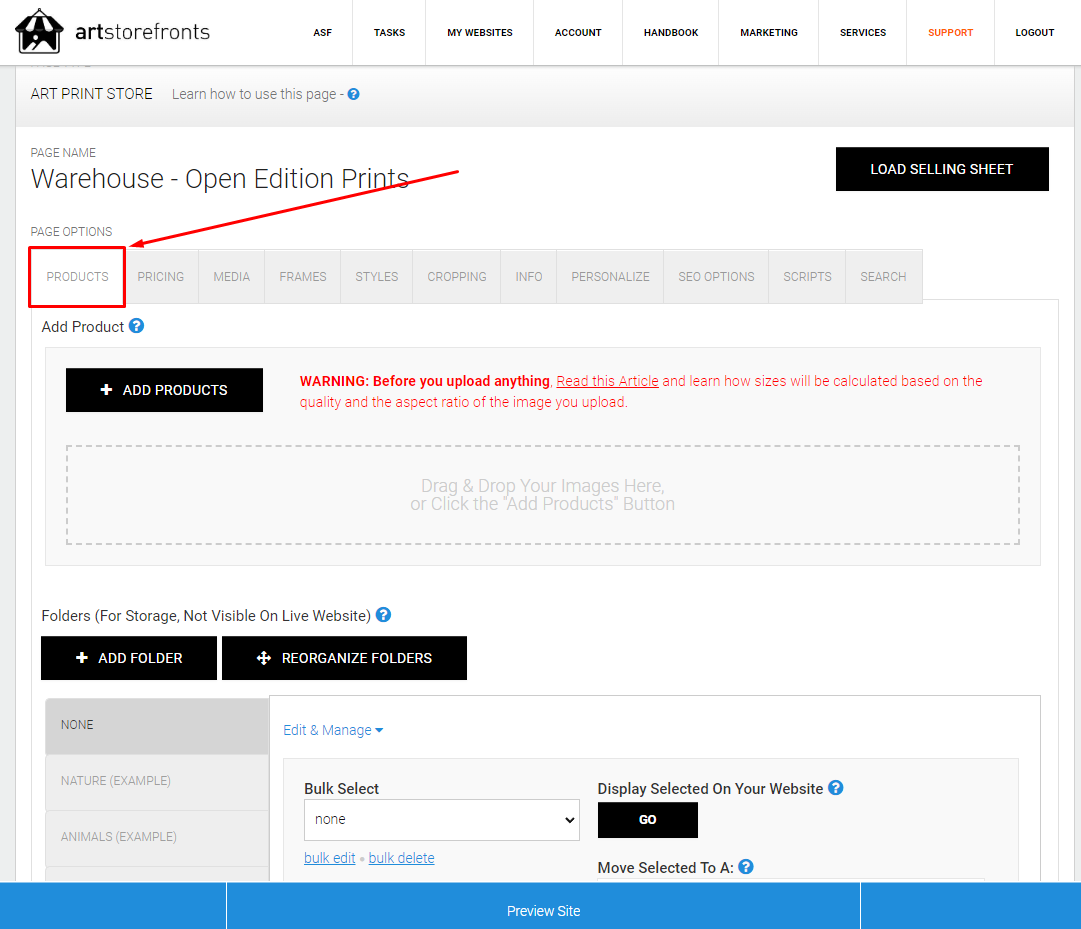Screen dimensions: 1081x929
Task: Expand the Edit & Manage menu
Action: point(333,730)
